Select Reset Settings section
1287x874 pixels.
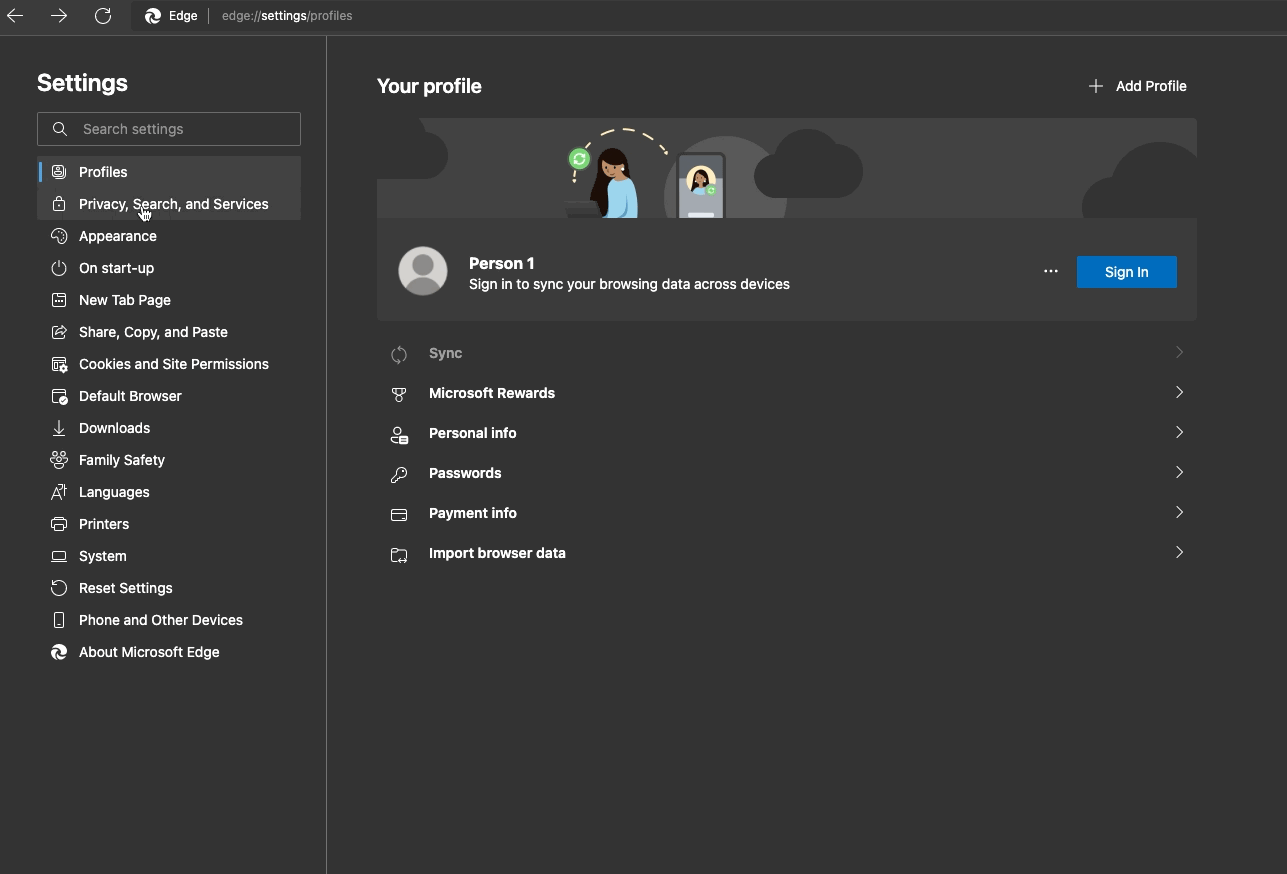coord(169,588)
